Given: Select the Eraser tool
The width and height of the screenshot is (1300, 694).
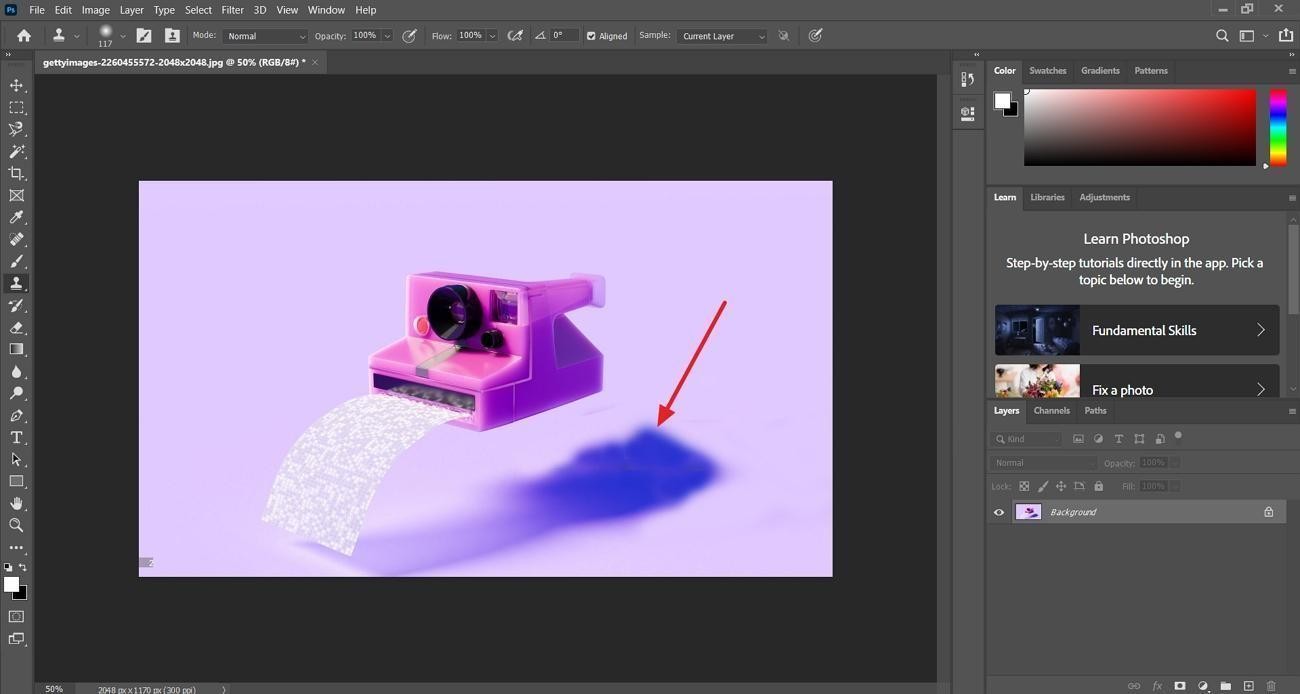Looking at the screenshot, I should coord(16,327).
